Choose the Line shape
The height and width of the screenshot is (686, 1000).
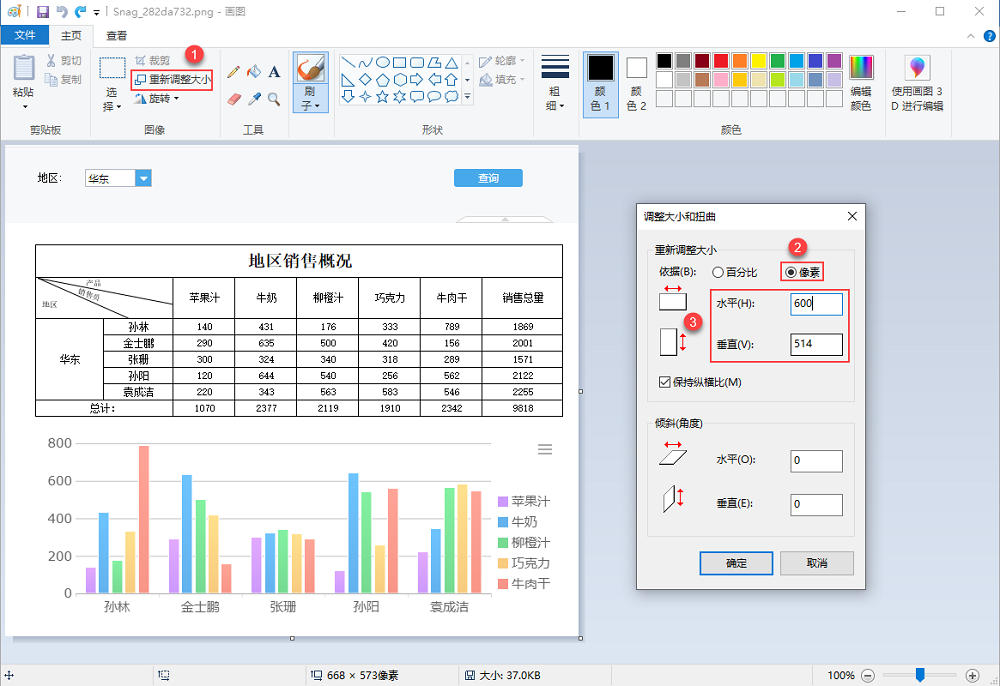(348, 62)
